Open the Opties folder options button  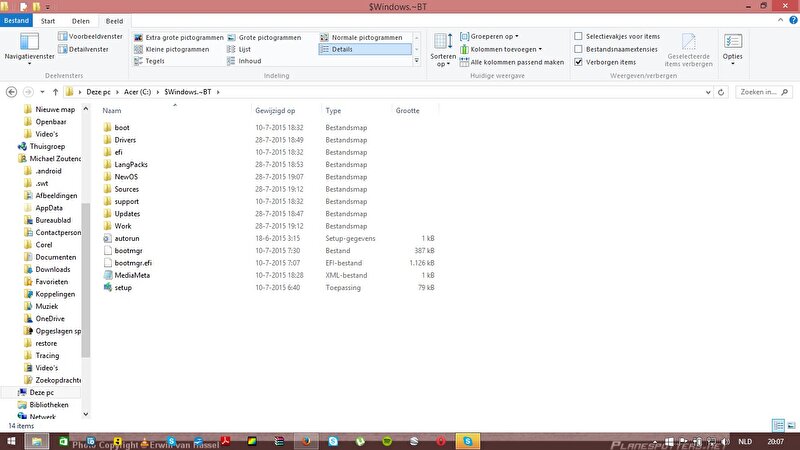pos(733,47)
